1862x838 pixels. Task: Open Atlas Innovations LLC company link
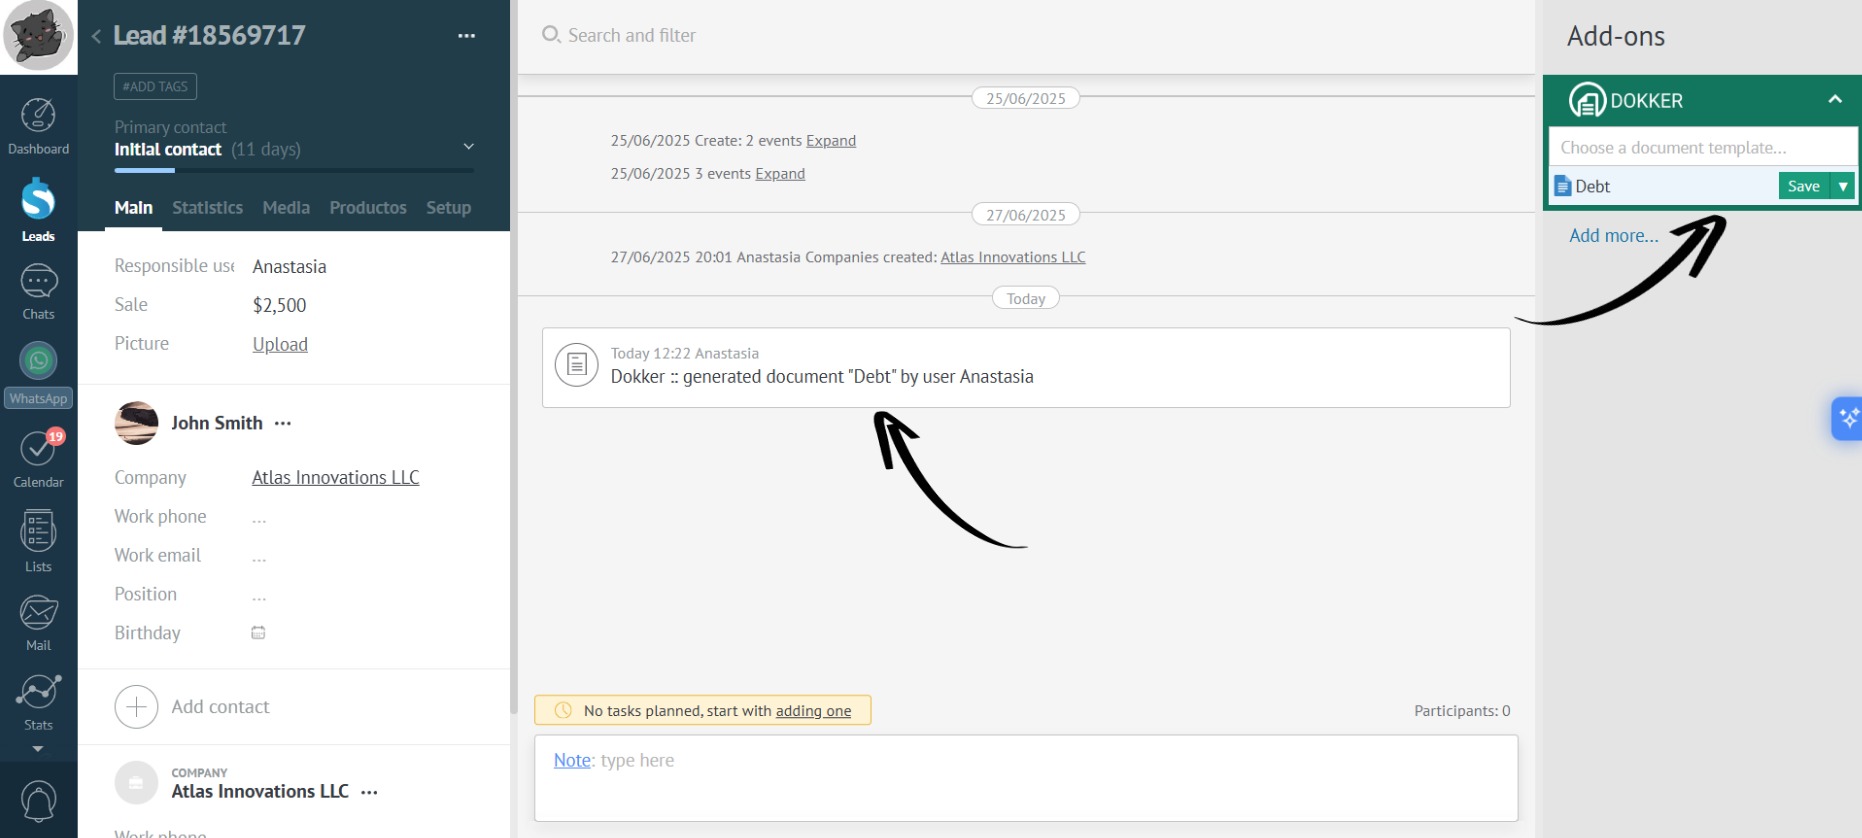coord(335,478)
